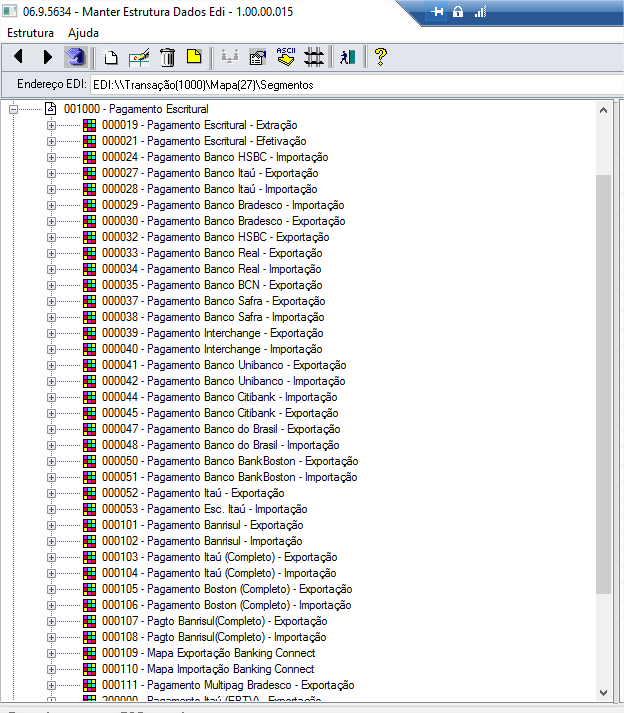Expand node 000103 Pagamento Itaú (Completo) - Exportação
This screenshot has width=624, height=713.
pyautogui.click(x=51, y=557)
